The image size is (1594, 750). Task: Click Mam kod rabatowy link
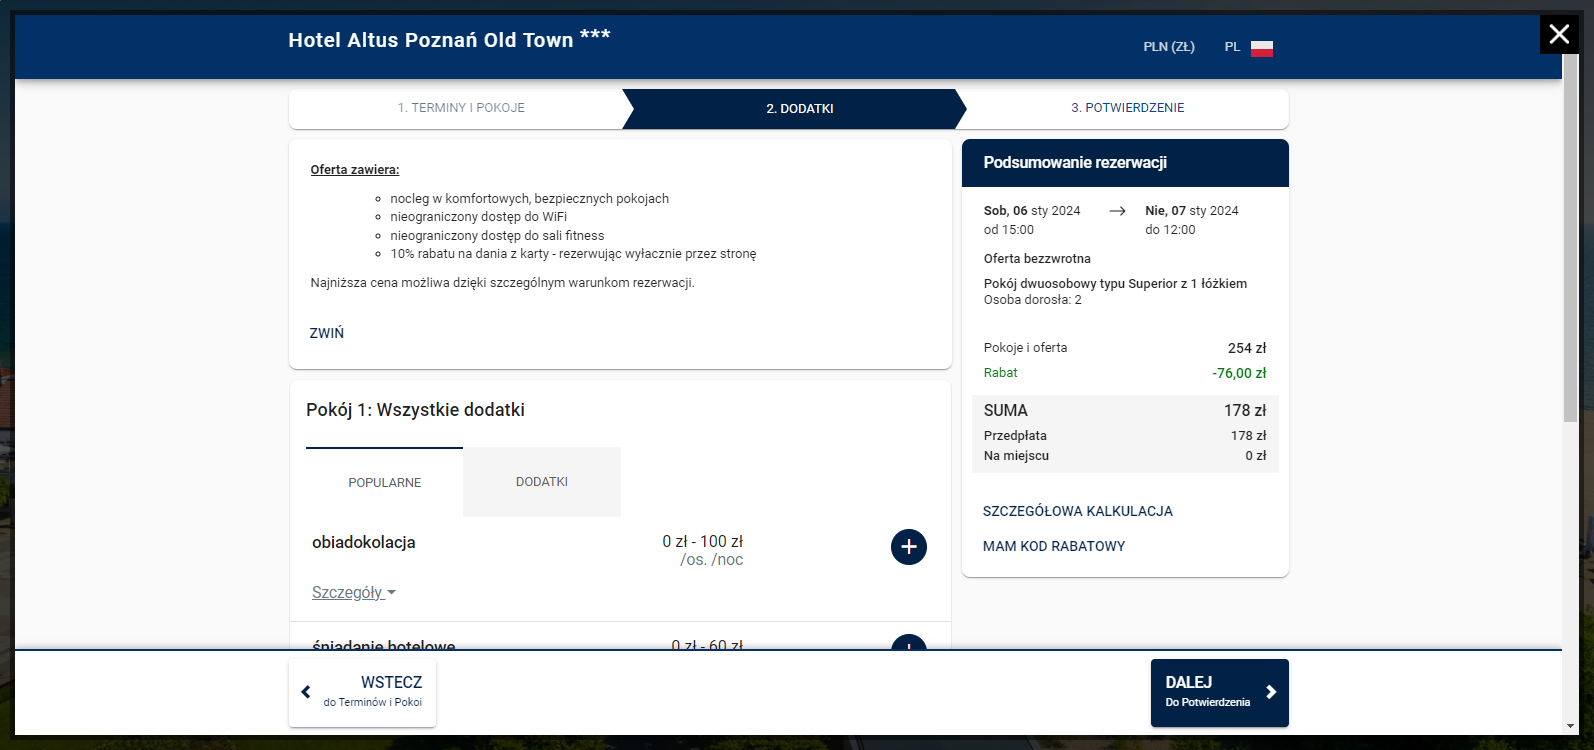coord(1054,546)
